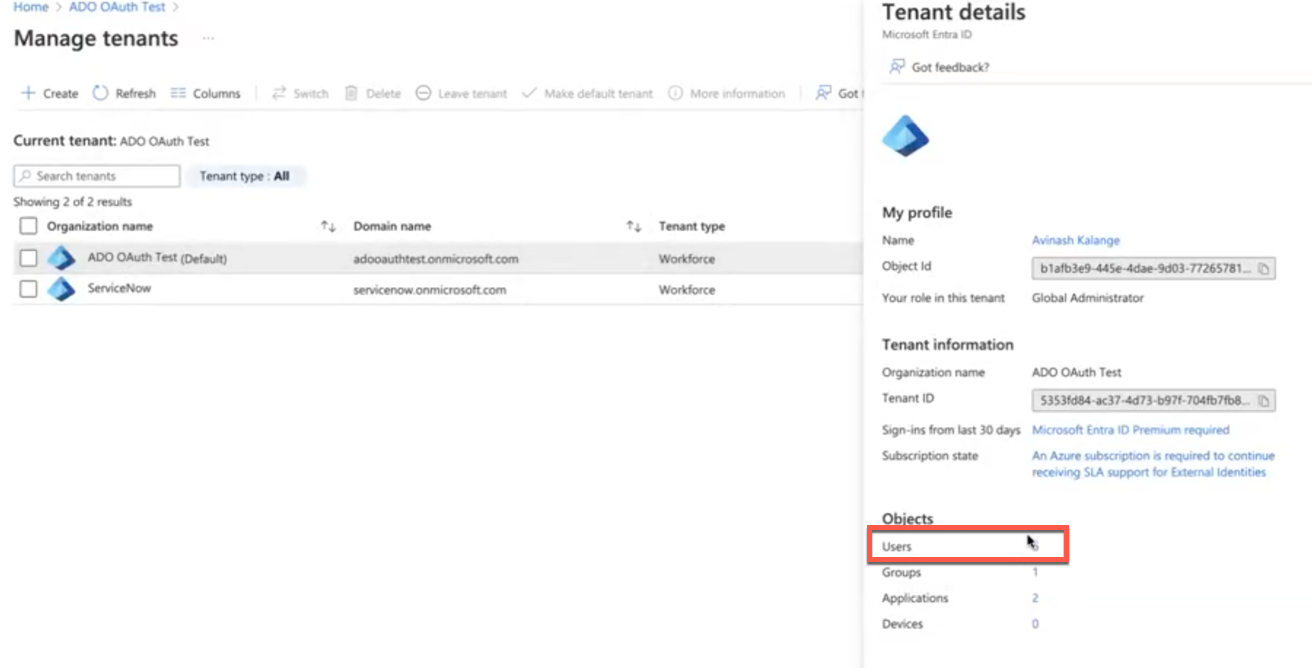This screenshot has width=1312, height=668.
Task: Check the ServiceNow row checkbox
Action: click(28, 289)
